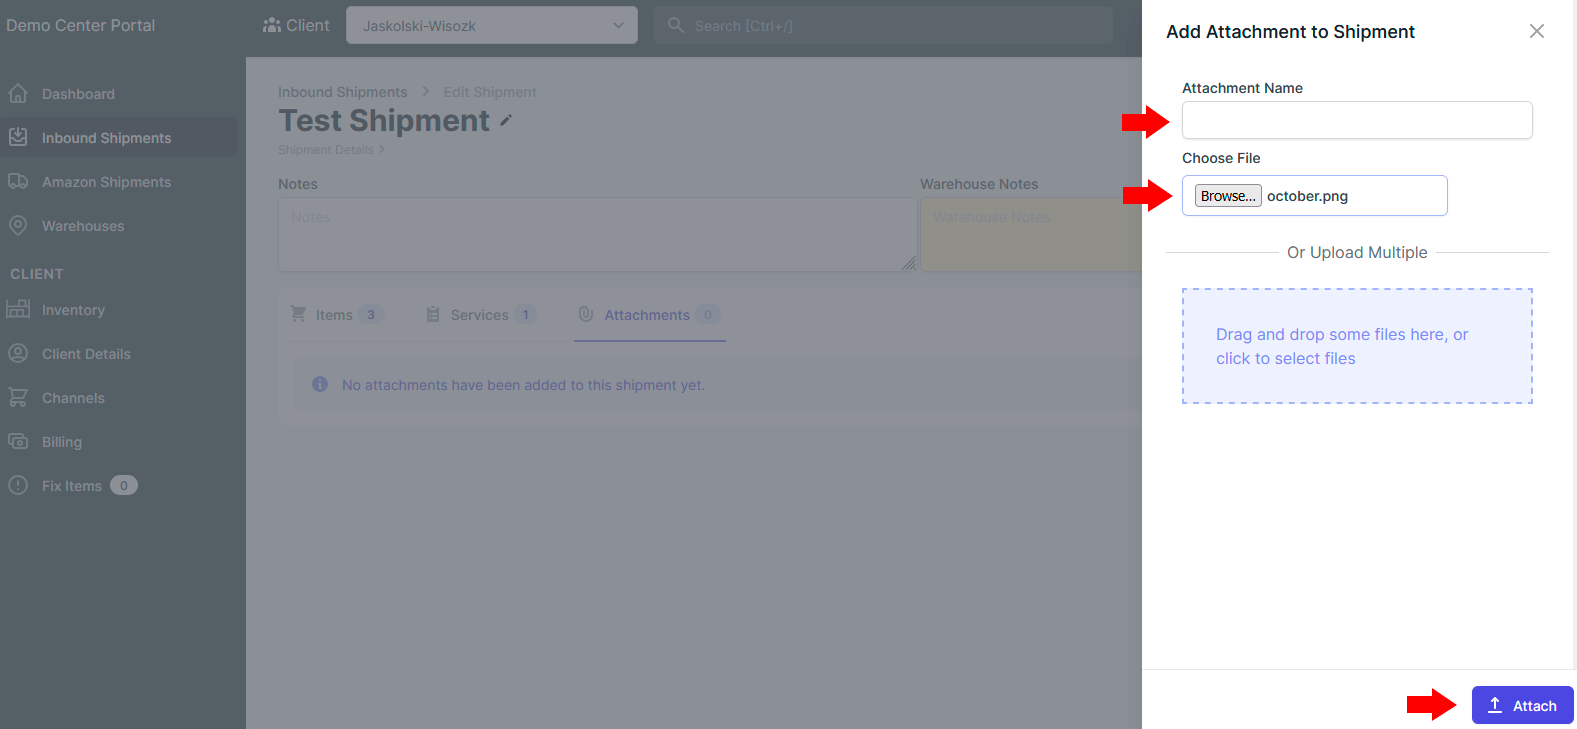The width and height of the screenshot is (1577, 729).
Task: Click the Inbound Shipments inbox icon
Action: [18, 137]
